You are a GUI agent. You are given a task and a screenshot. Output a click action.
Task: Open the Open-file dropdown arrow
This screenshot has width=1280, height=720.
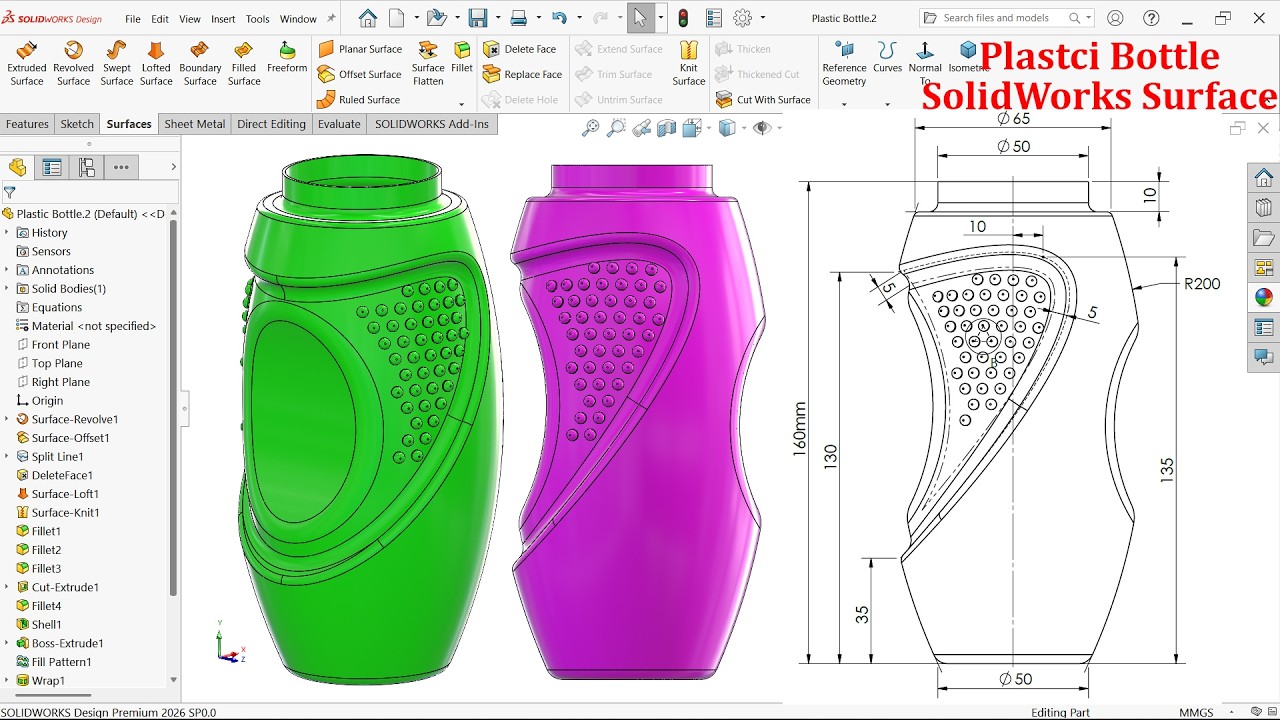pyautogui.click(x=456, y=18)
